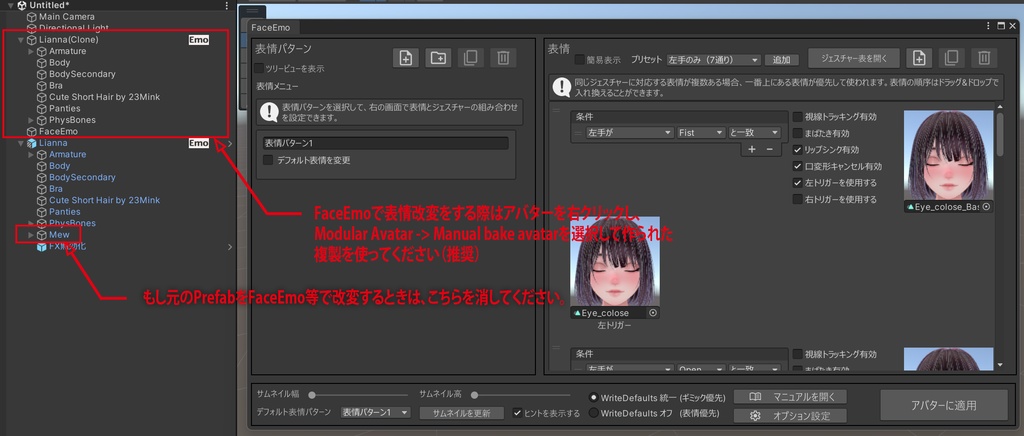Open the と一致 comparison dropdown
The image size is (1024, 436).
pos(754,132)
